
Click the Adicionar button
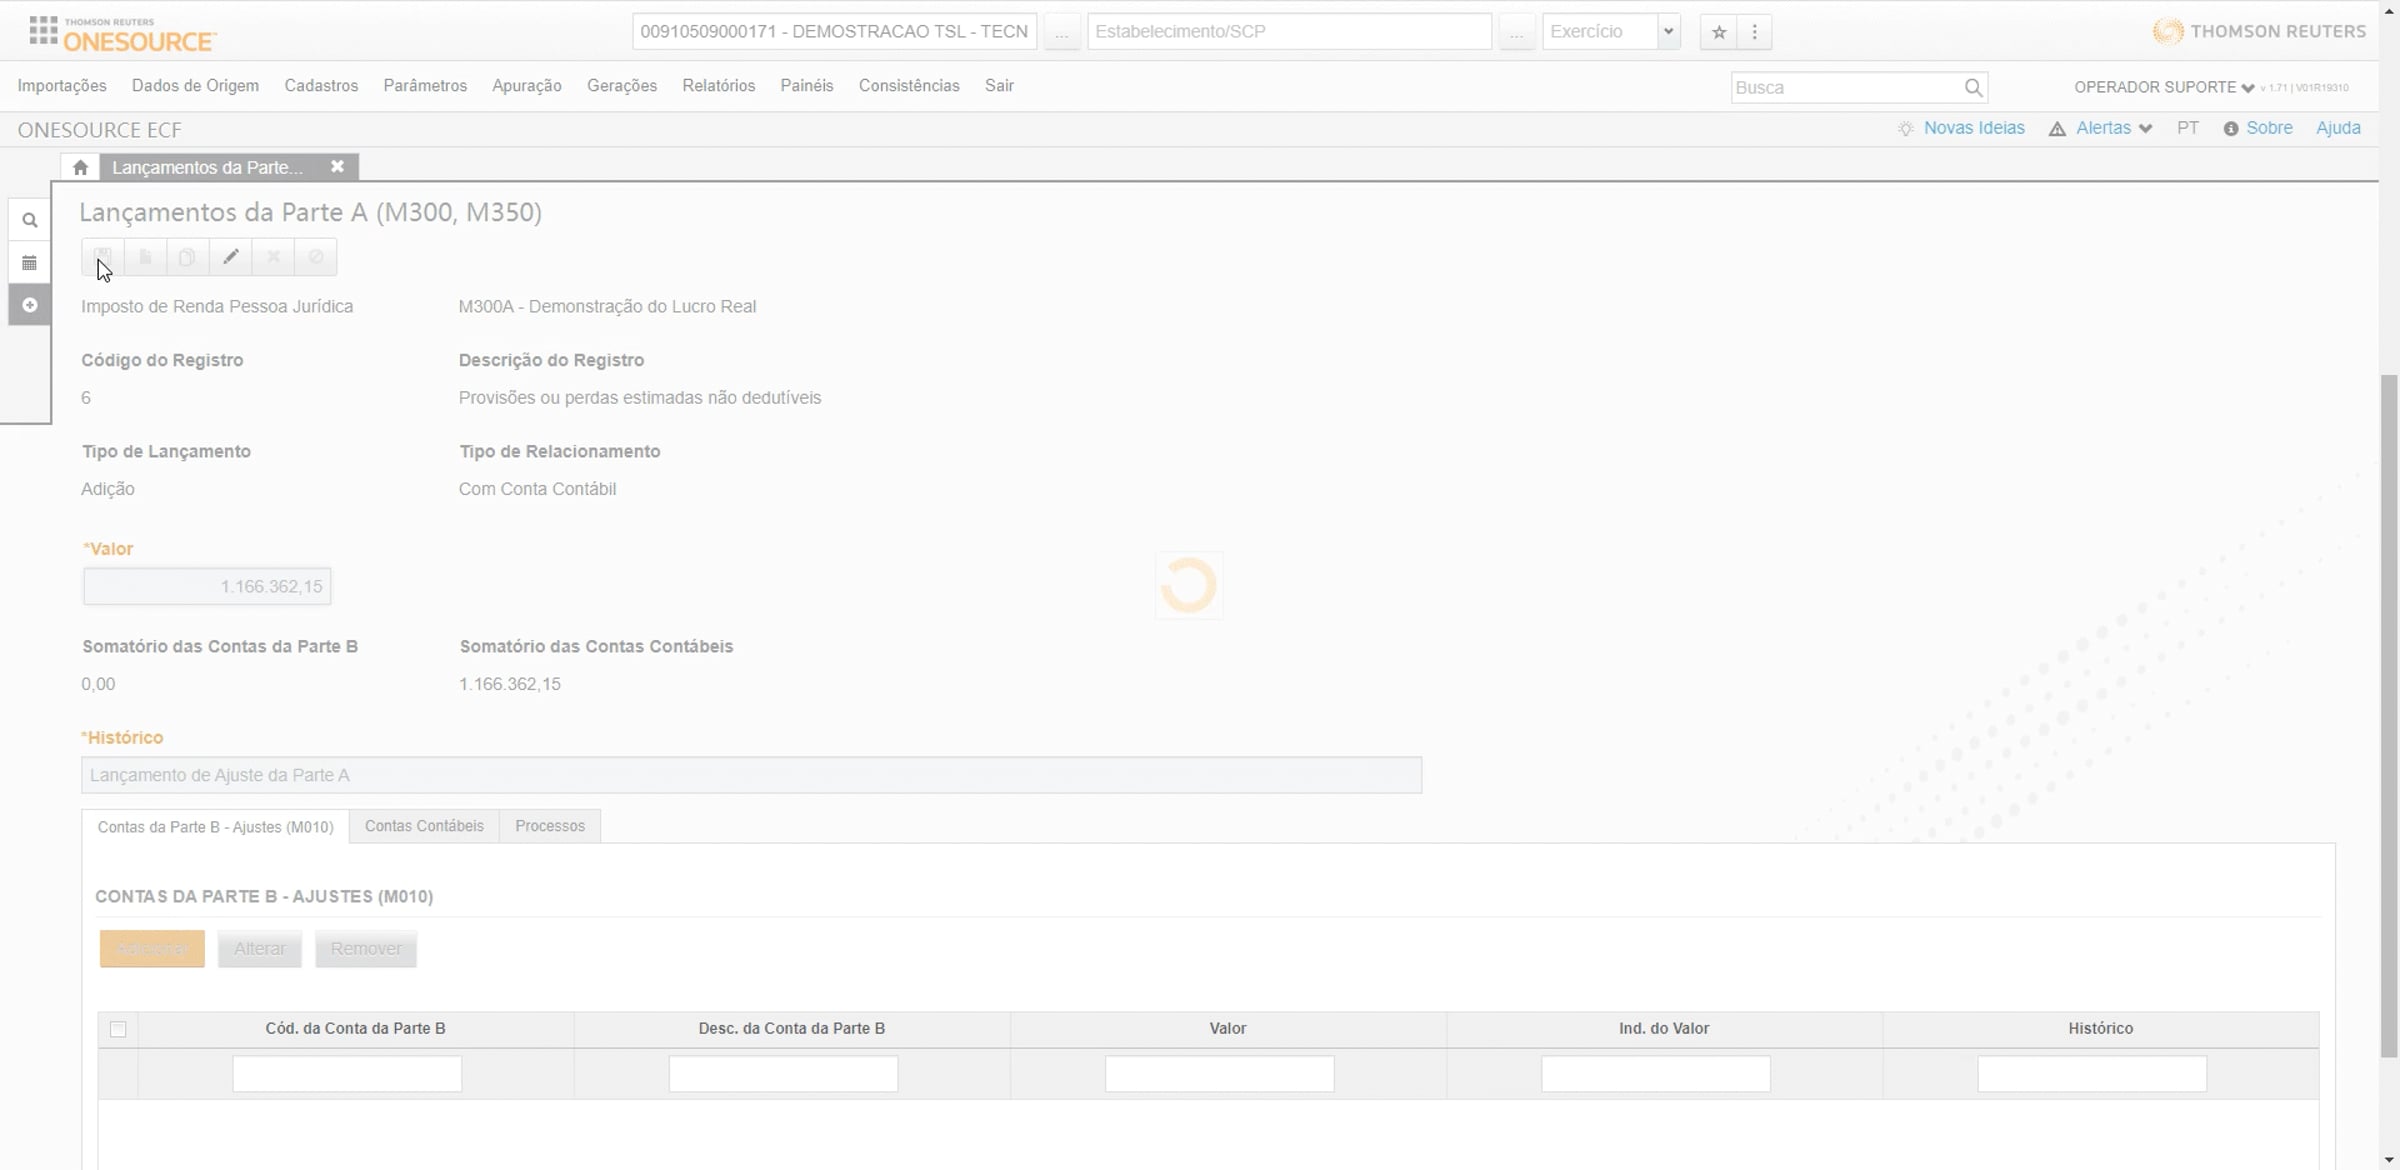tap(152, 948)
